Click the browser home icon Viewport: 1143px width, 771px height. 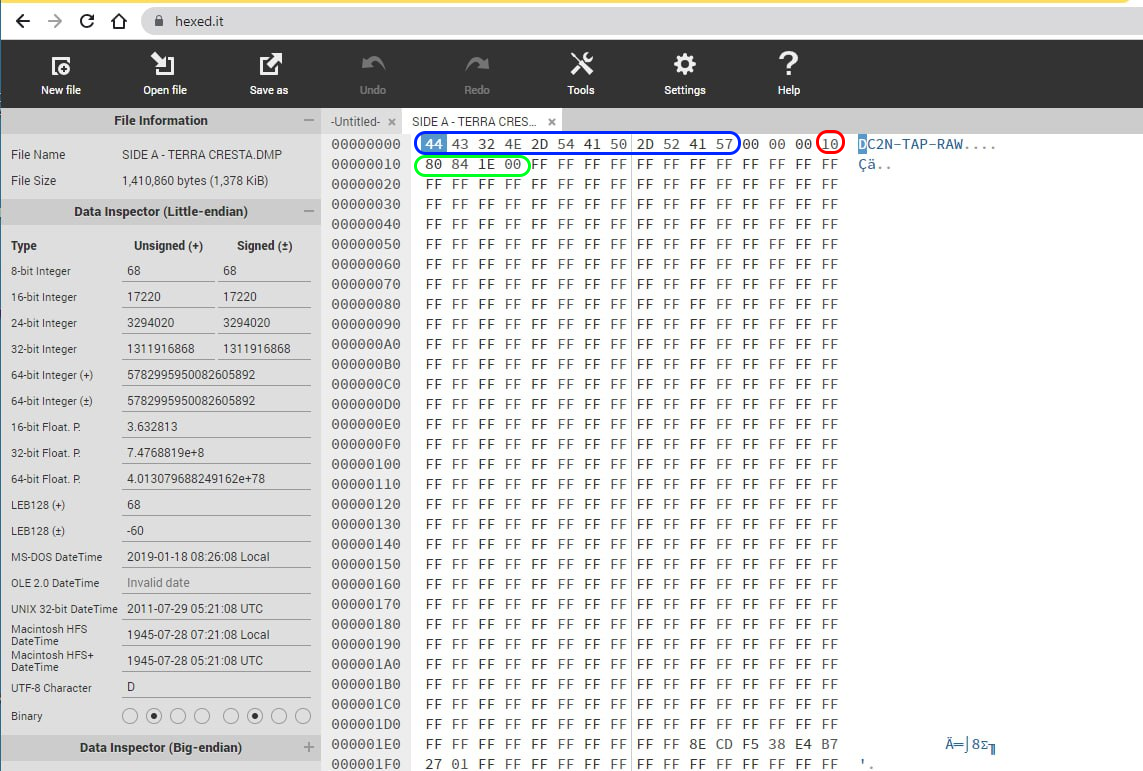(119, 21)
